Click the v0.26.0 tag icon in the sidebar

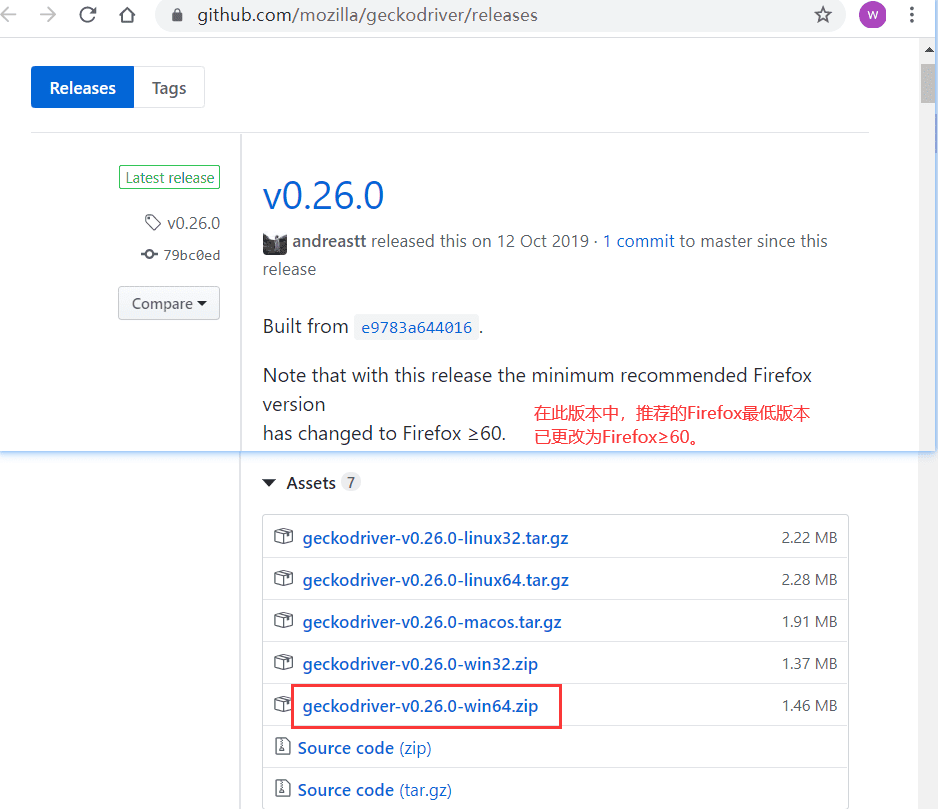[x=153, y=223]
